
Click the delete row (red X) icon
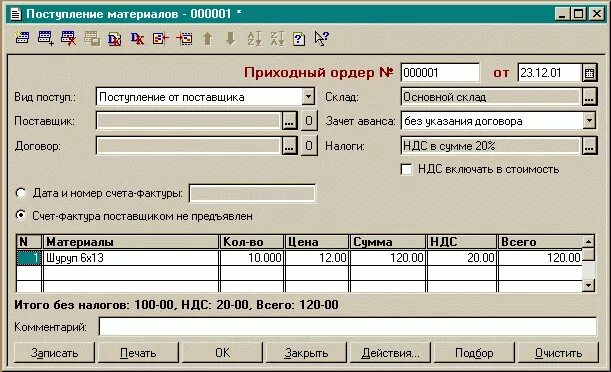tap(68, 38)
